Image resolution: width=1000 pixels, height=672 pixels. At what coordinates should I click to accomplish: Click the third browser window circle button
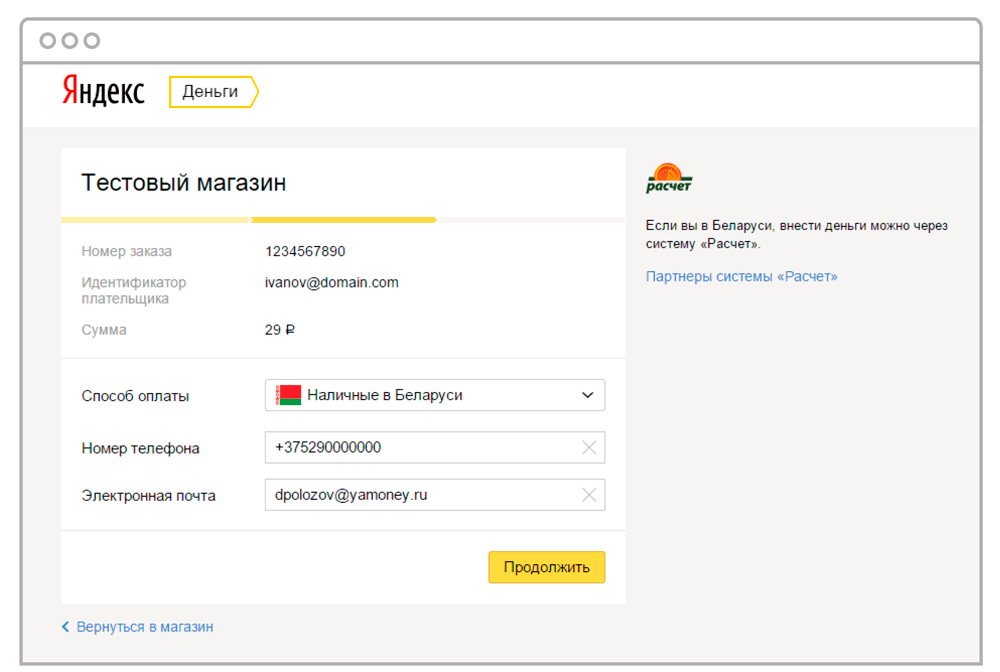point(92,41)
